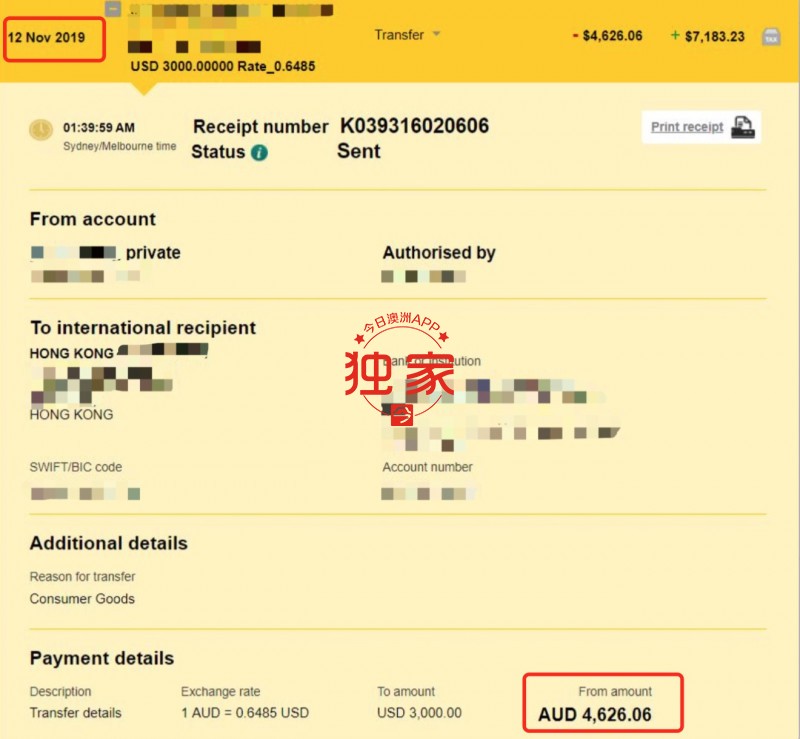
Task: Click the red exclusive watermark stamp
Action: (x=401, y=368)
